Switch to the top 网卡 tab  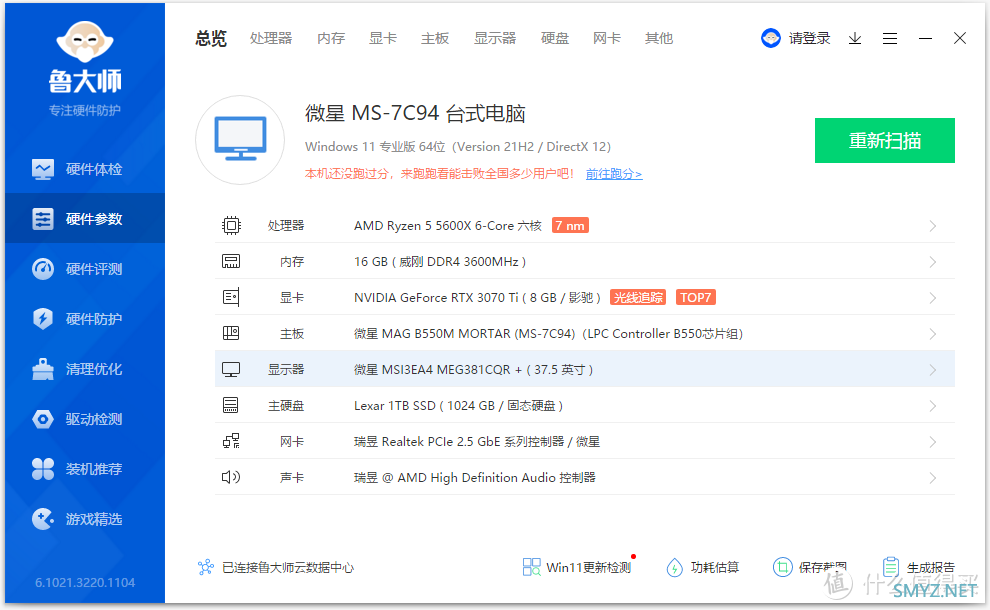pos(607,39)
